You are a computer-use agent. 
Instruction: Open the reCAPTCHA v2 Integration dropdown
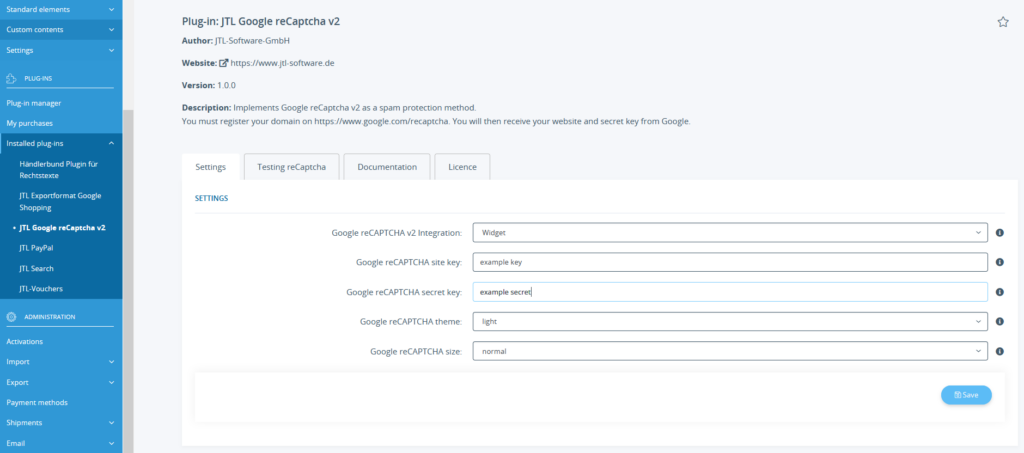coord(729,232)
